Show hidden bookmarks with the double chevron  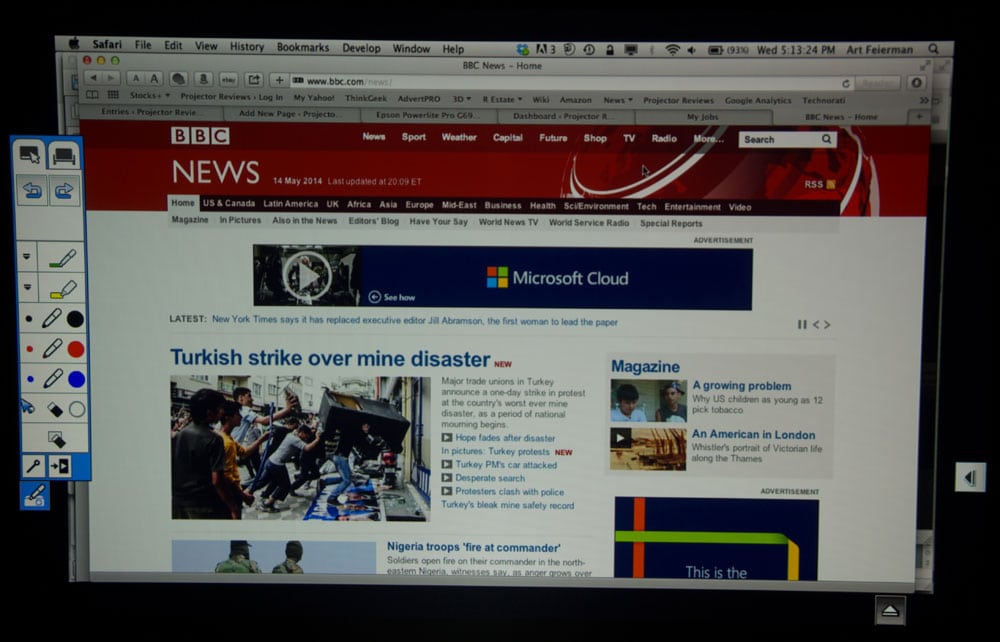[923, 101]
